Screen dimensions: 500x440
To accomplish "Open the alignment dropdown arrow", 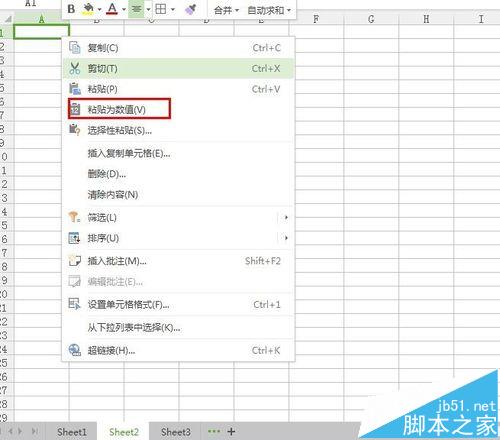I will 148,9.
